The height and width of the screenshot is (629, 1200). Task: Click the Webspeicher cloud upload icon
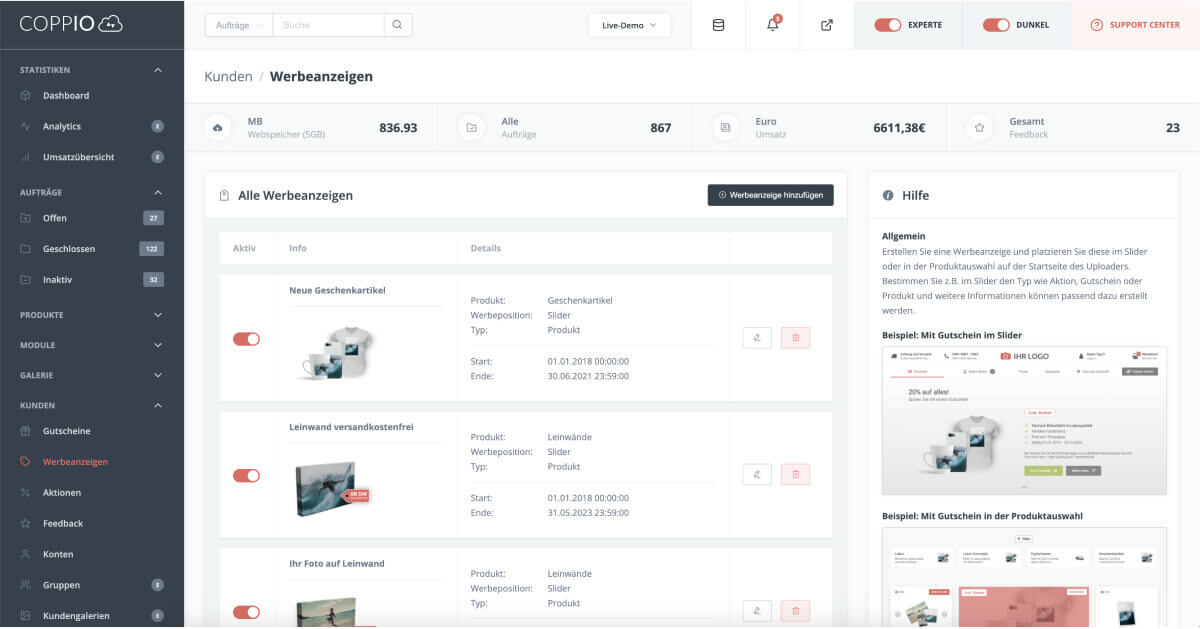click(219, 128)
